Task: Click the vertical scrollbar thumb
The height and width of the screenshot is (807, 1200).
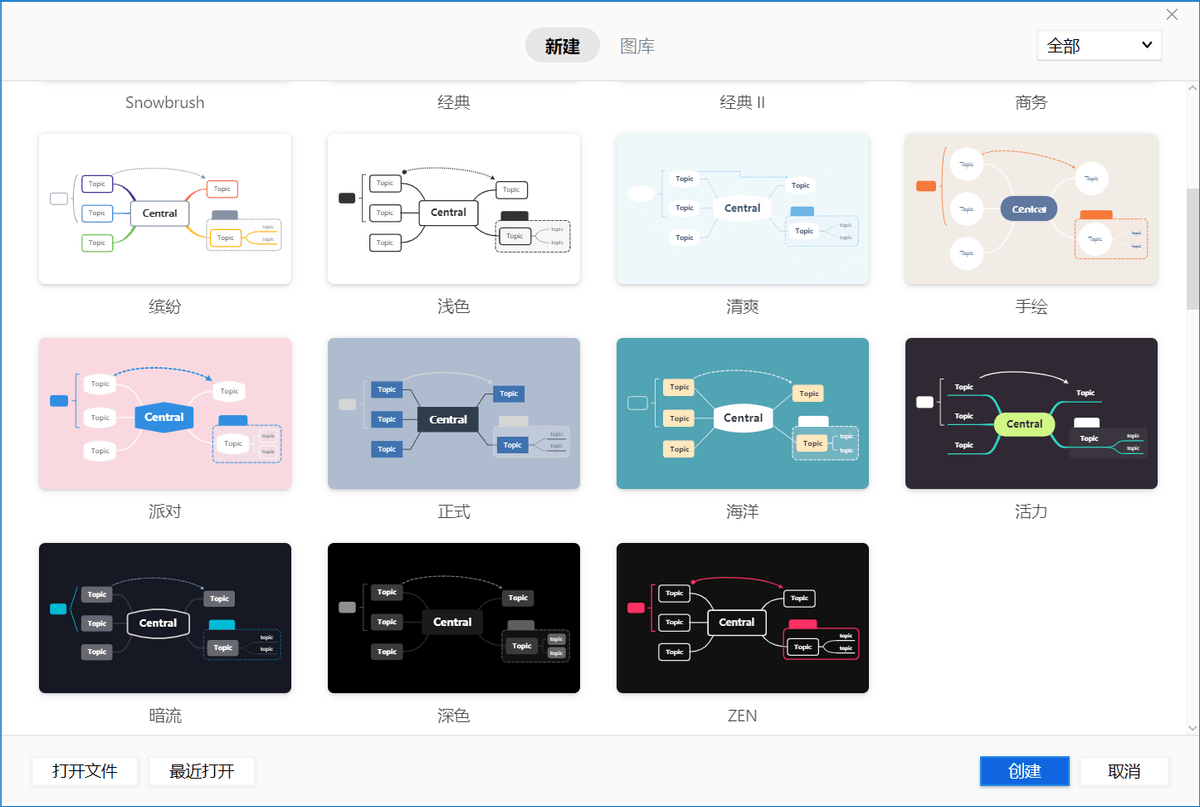Action: [1192, 250]
